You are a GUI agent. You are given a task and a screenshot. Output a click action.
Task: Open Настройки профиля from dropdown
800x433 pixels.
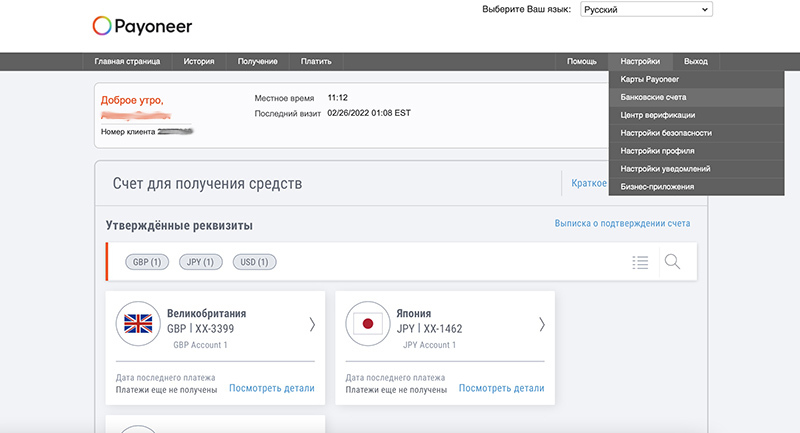point(696,150)
